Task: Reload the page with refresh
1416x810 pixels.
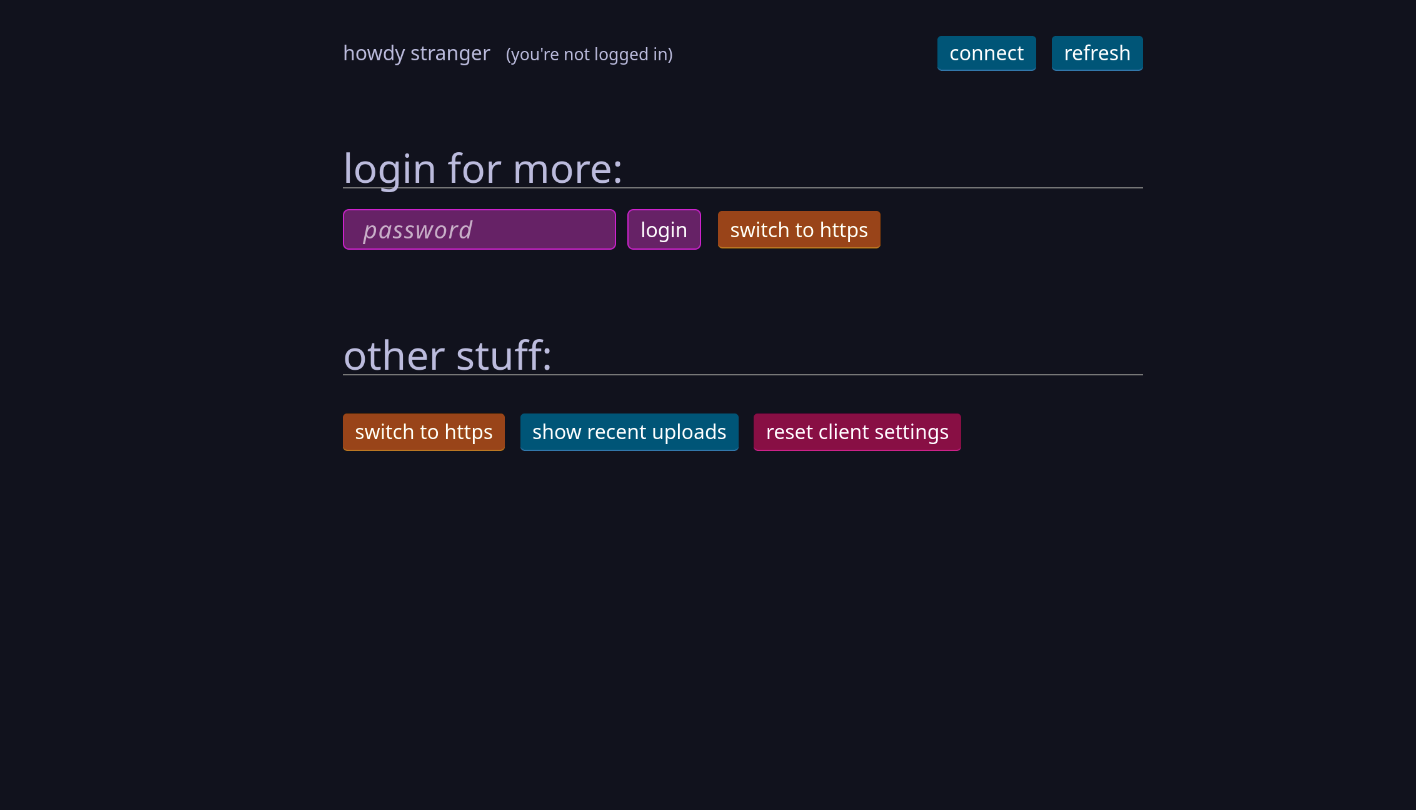Action: coord(1097,53)
